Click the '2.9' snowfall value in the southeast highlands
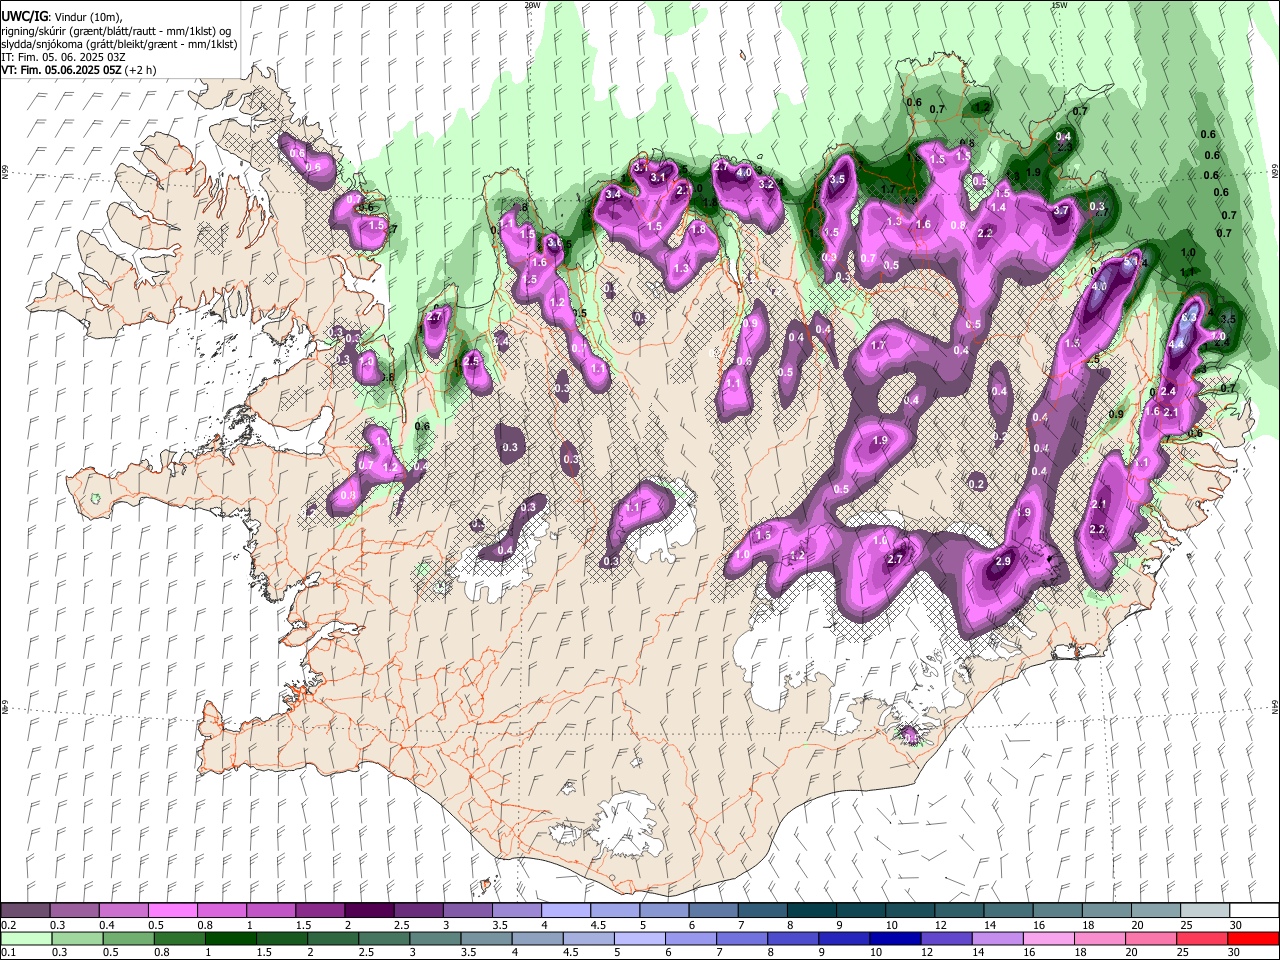 (1004, 562)
